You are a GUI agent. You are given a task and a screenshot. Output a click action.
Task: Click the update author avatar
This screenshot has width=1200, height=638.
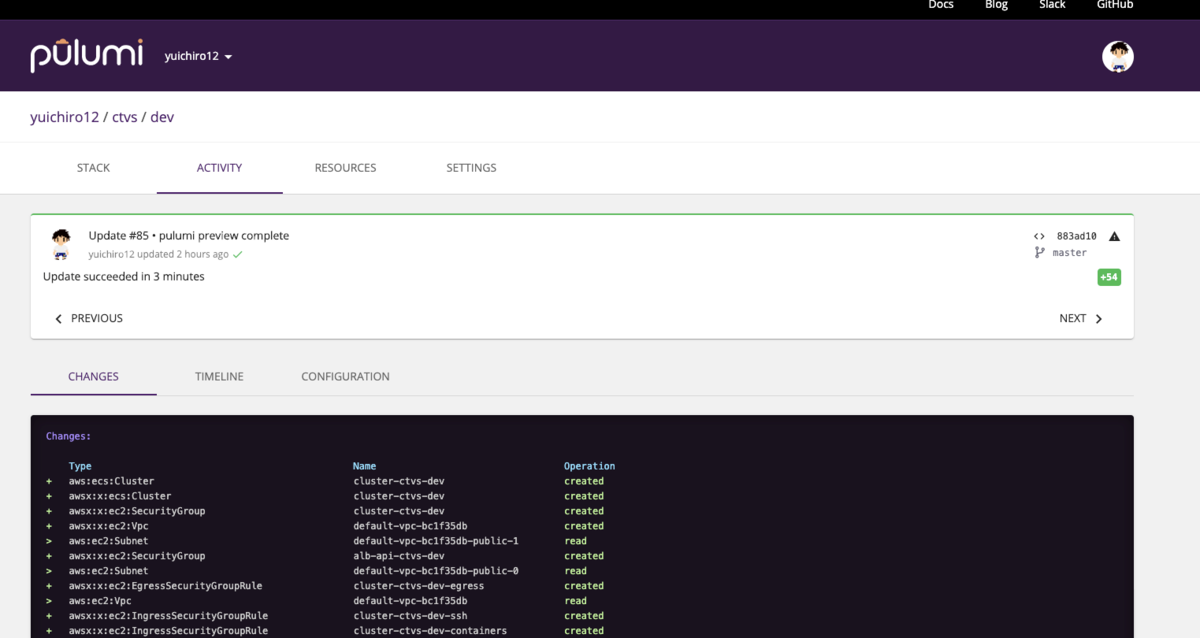tap(61, 243)
